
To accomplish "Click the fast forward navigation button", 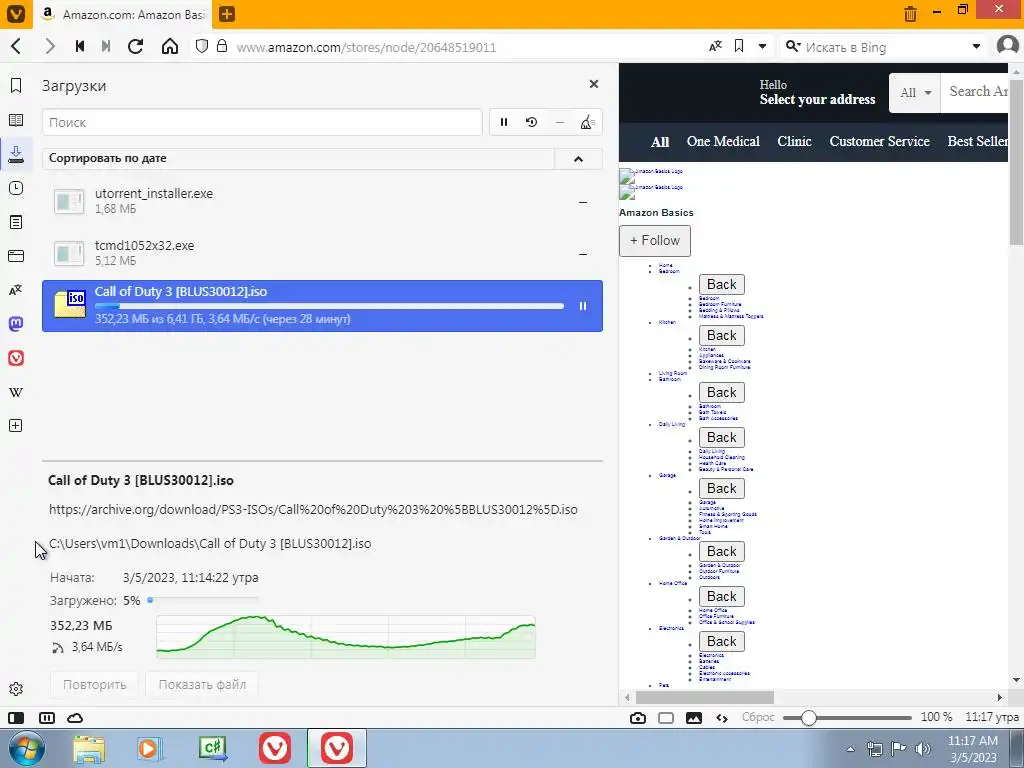I will point(106,46).
